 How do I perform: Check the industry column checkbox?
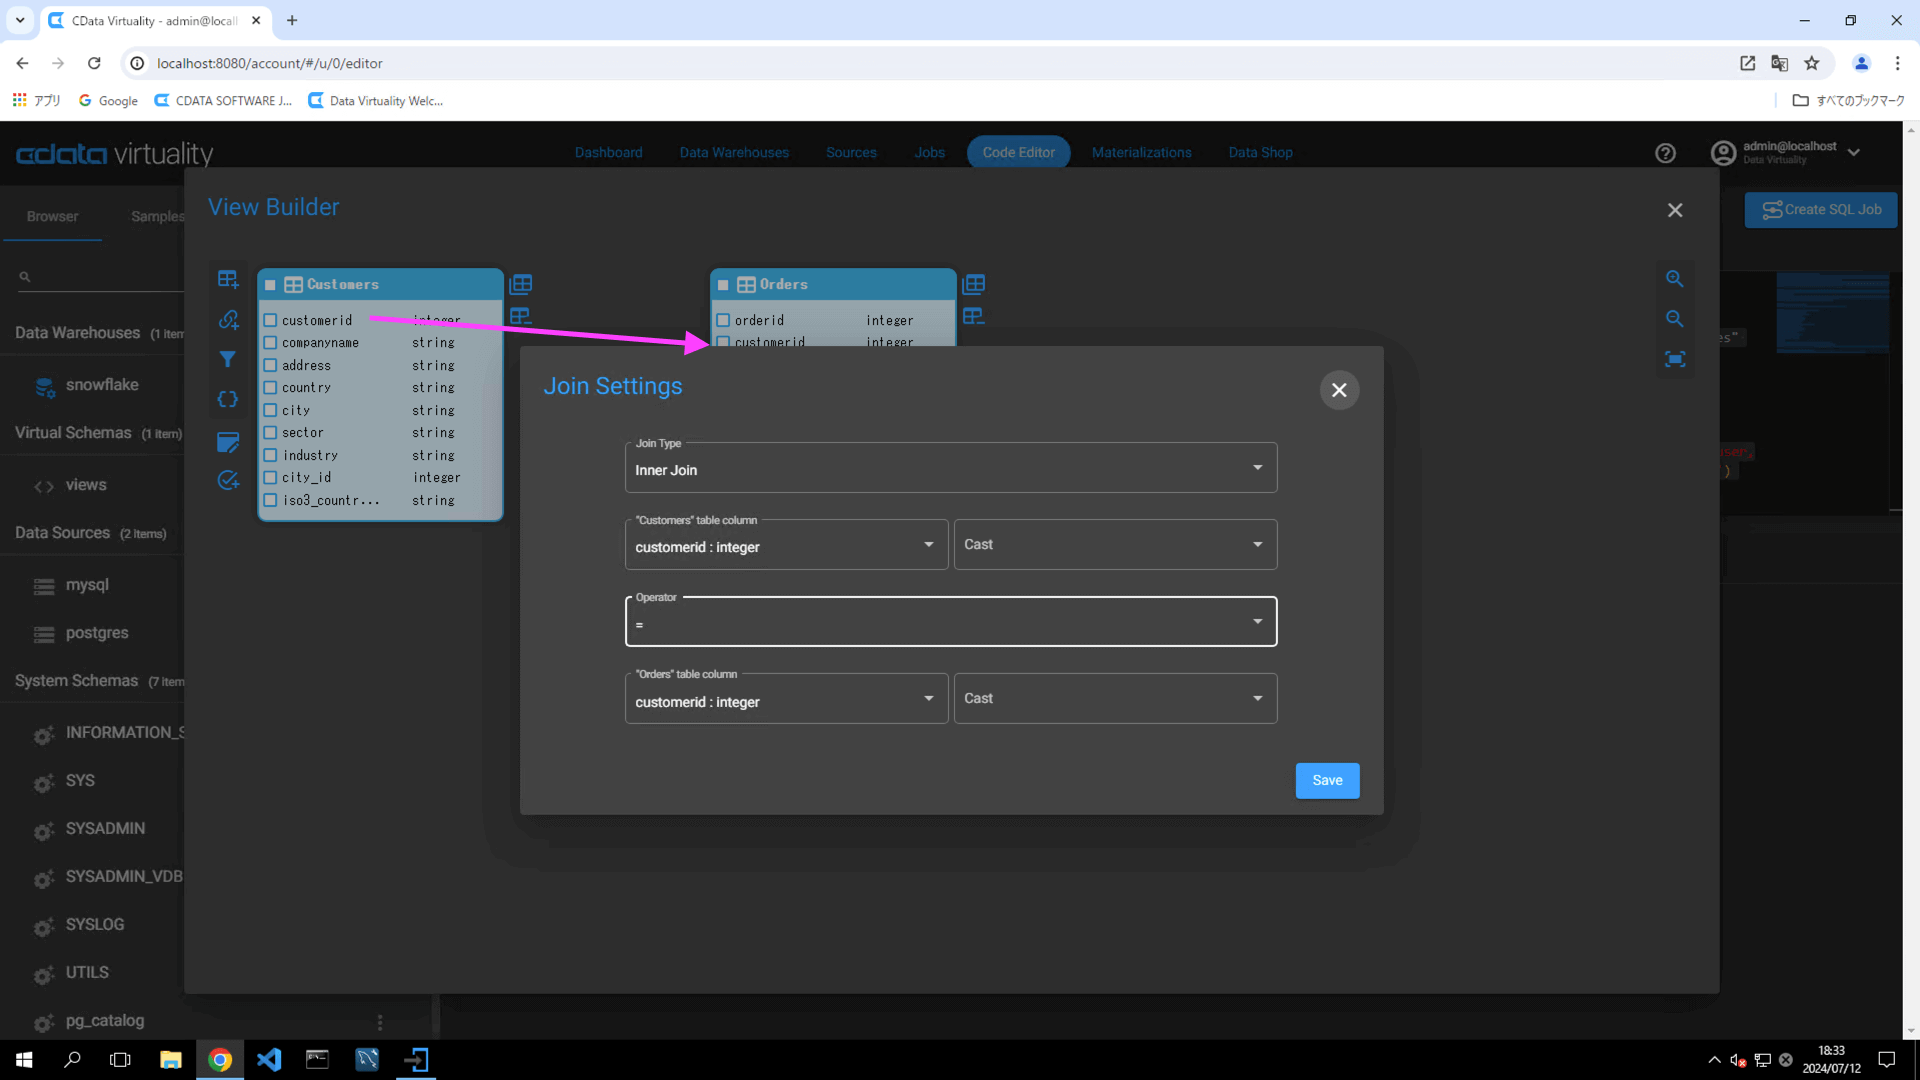(270, 455)
